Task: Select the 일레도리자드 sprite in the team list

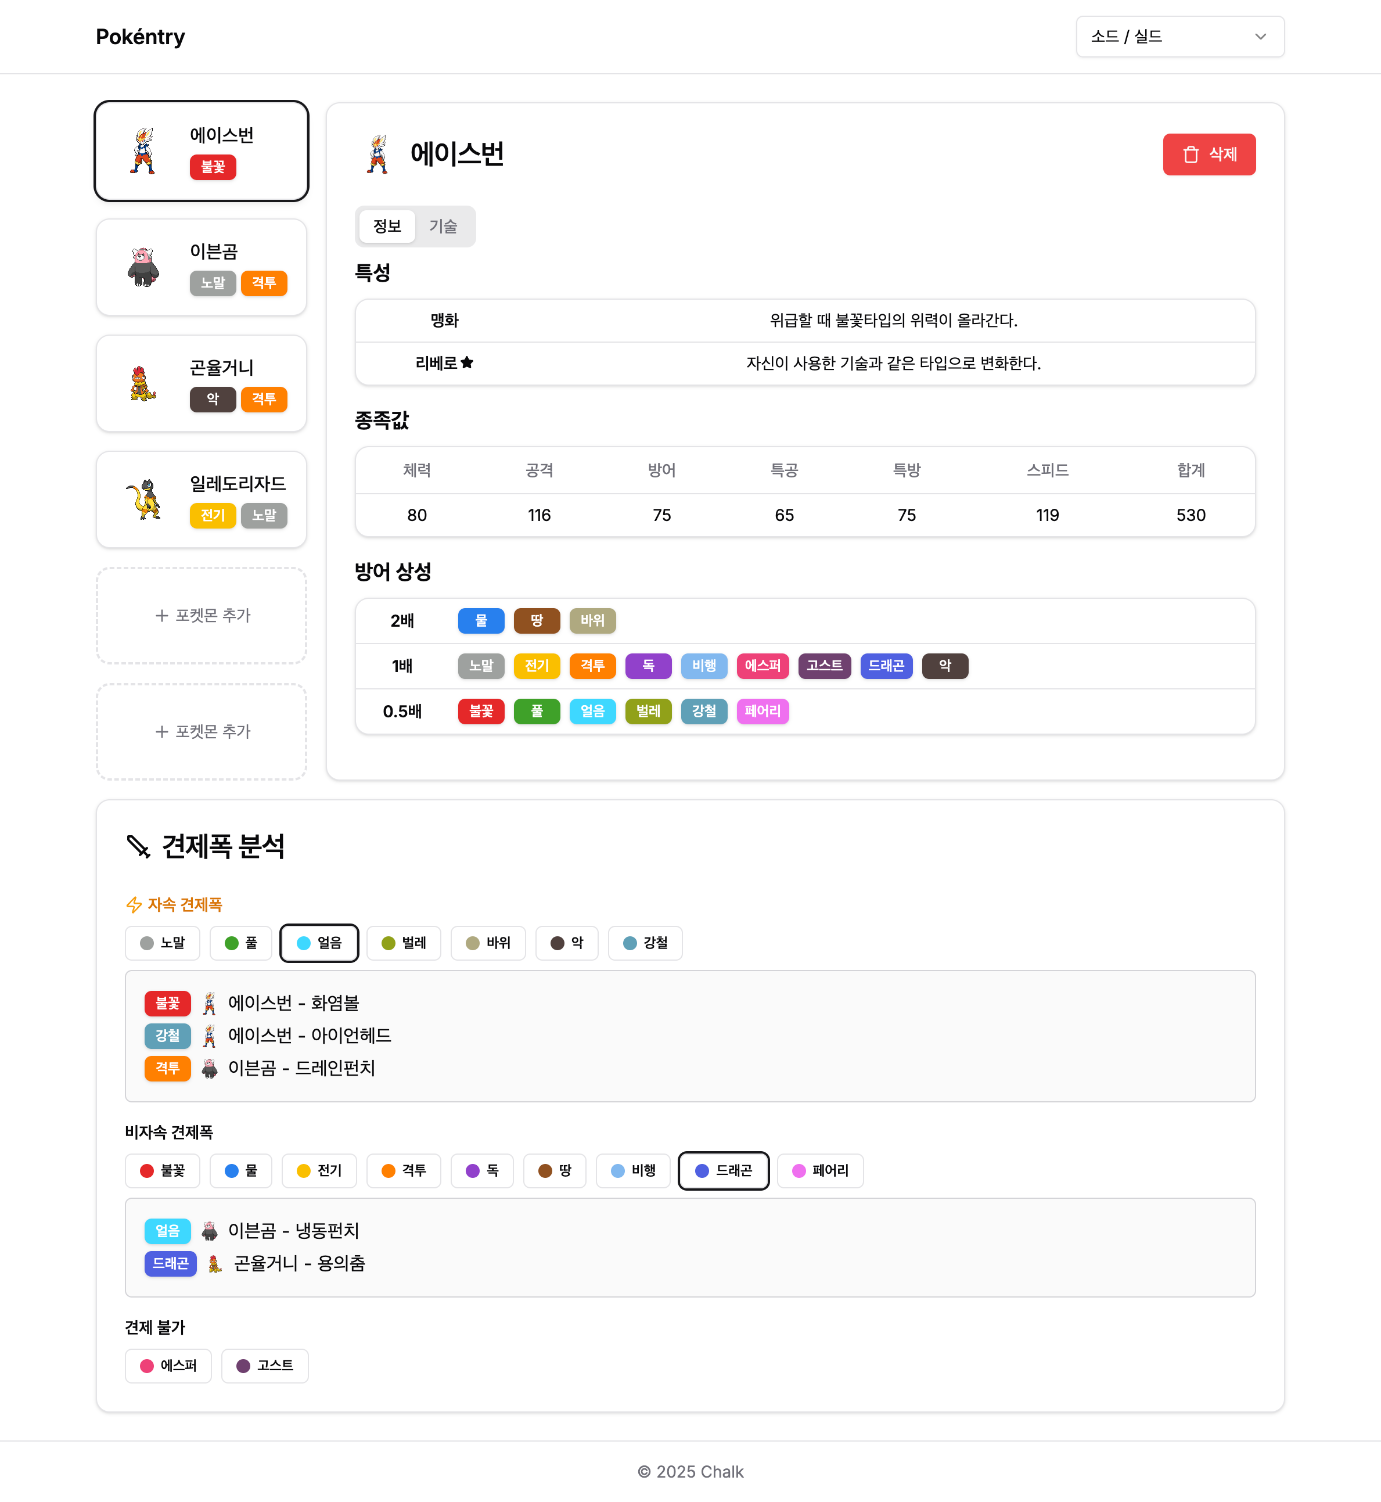Action: click(x=144, y=499)
